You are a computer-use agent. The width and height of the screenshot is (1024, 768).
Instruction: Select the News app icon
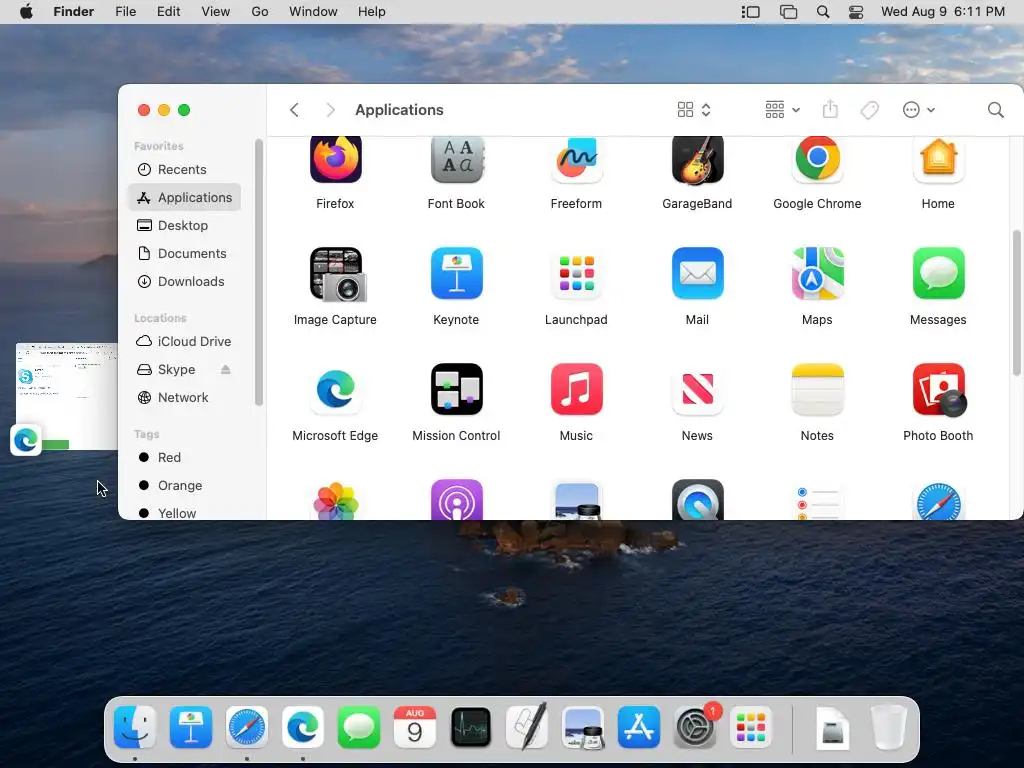coord(697,390)
